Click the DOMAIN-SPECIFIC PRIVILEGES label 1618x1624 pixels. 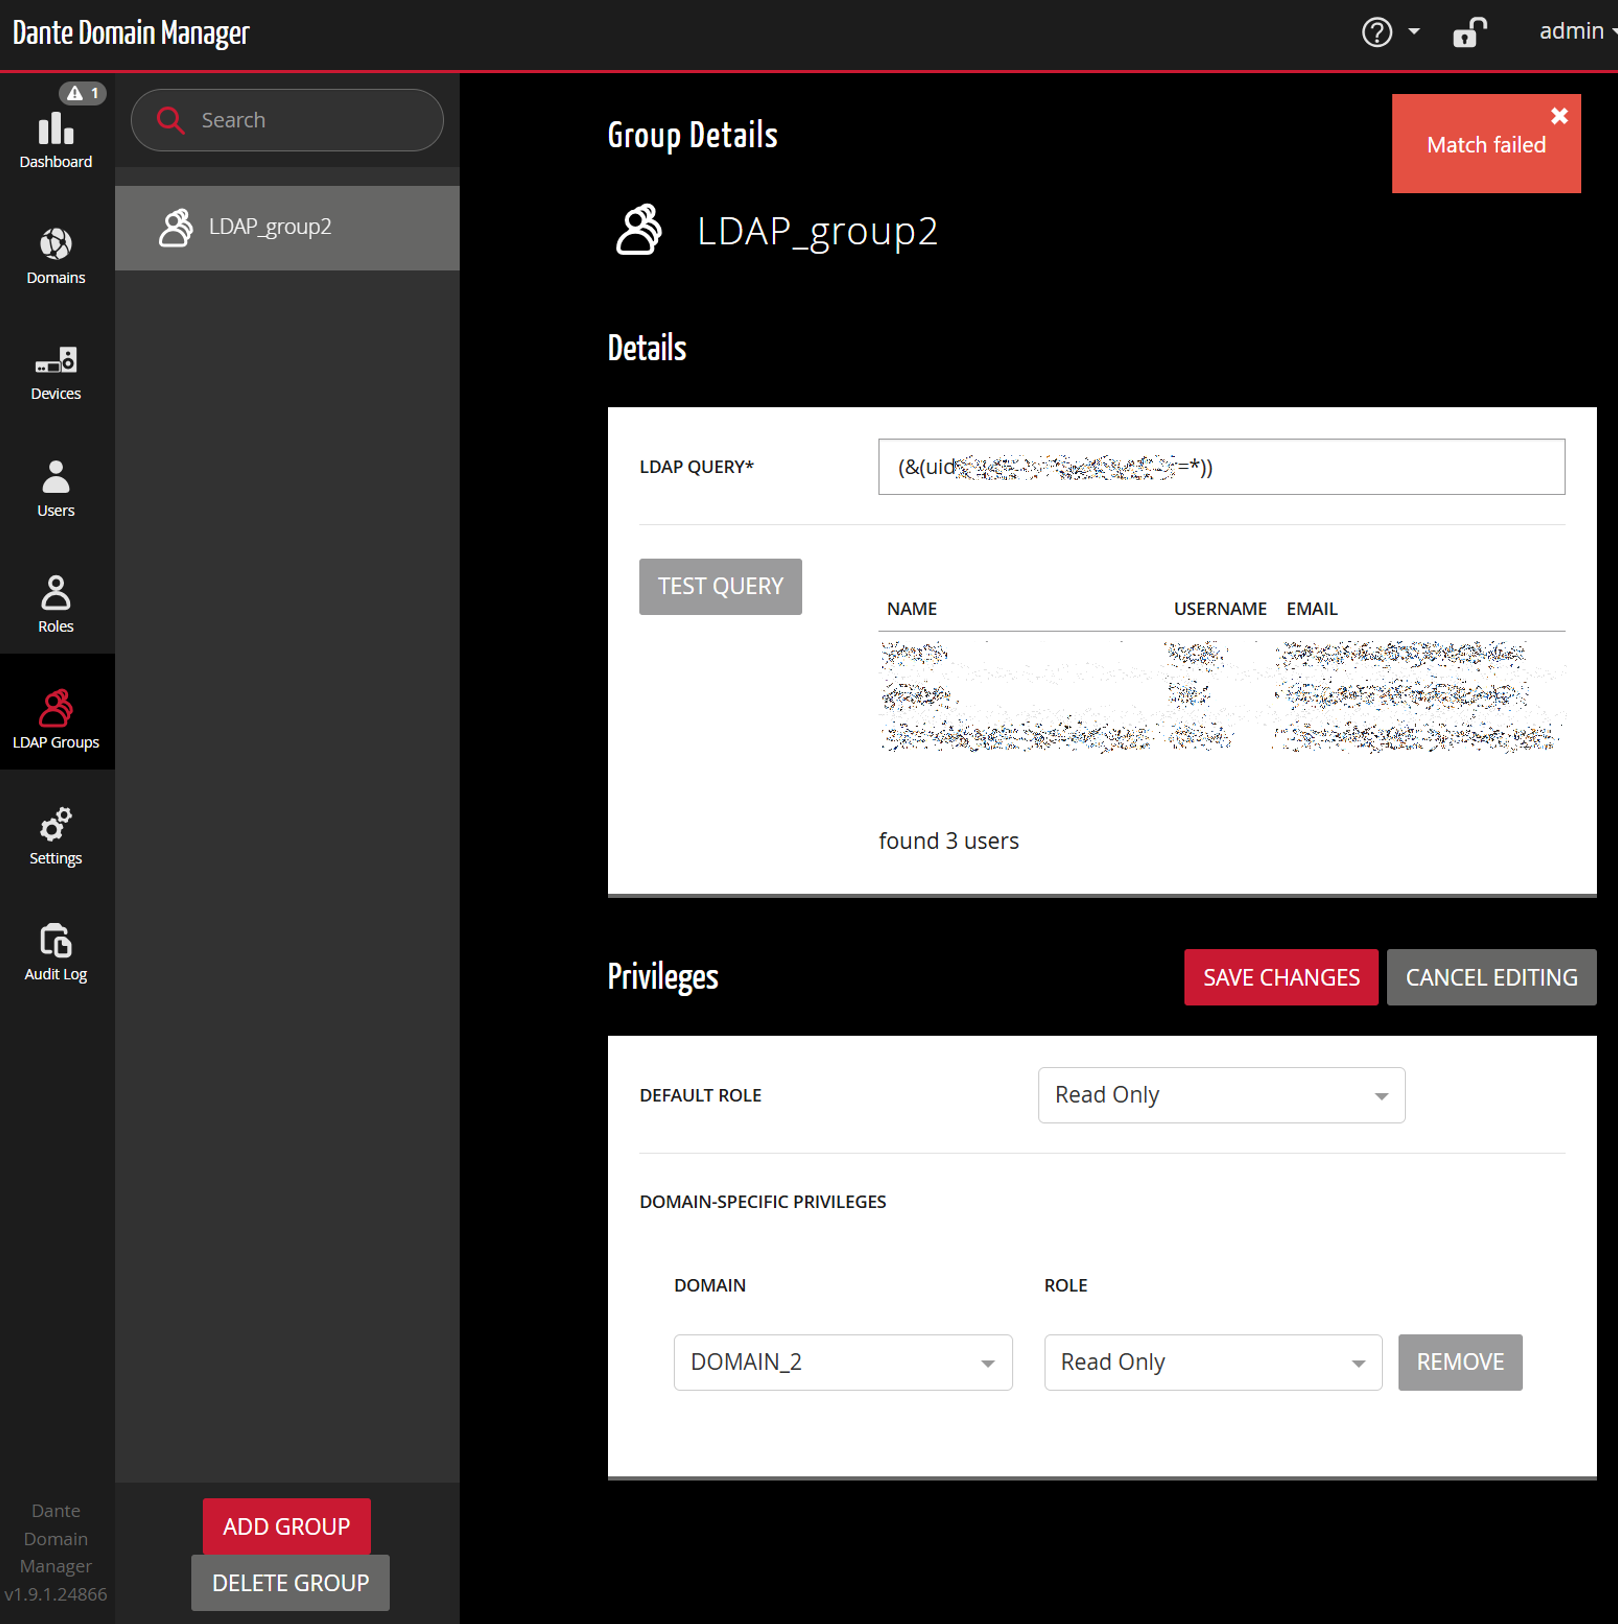click(763, 1202)
